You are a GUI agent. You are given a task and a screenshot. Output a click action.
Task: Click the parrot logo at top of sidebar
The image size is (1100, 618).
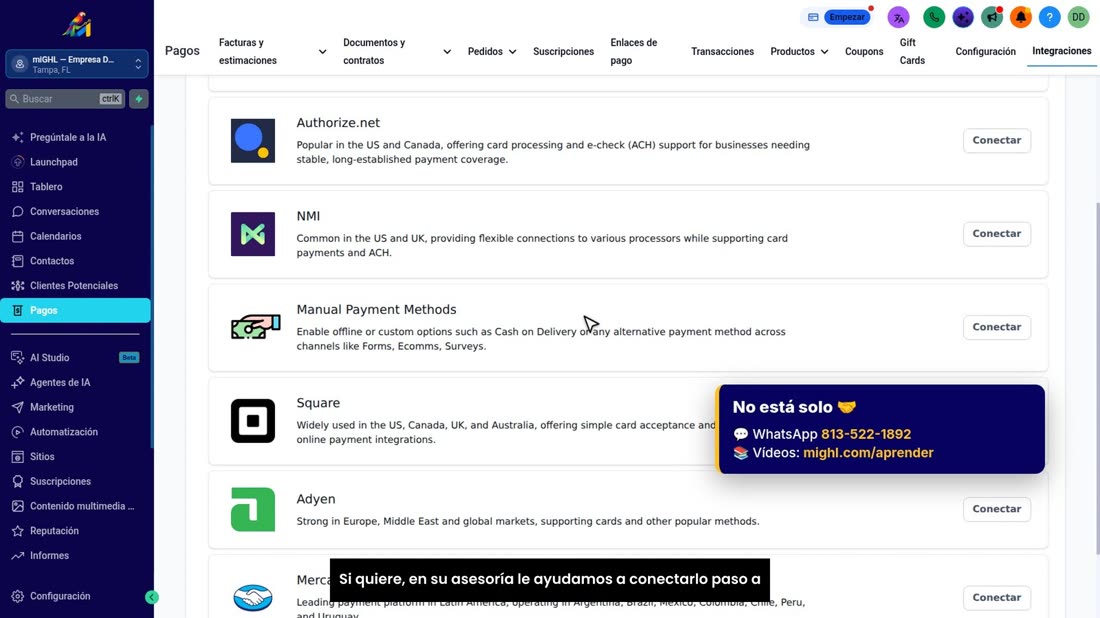(x=76, y=25)
